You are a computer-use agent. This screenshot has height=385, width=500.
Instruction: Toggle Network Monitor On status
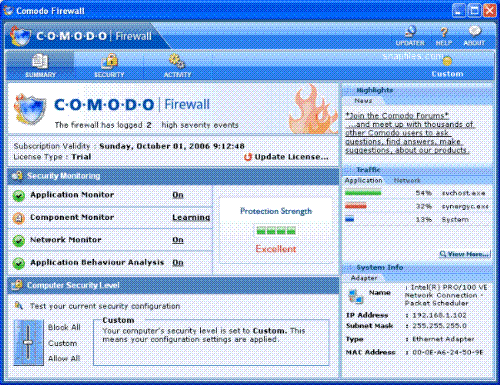pos(178,240)
